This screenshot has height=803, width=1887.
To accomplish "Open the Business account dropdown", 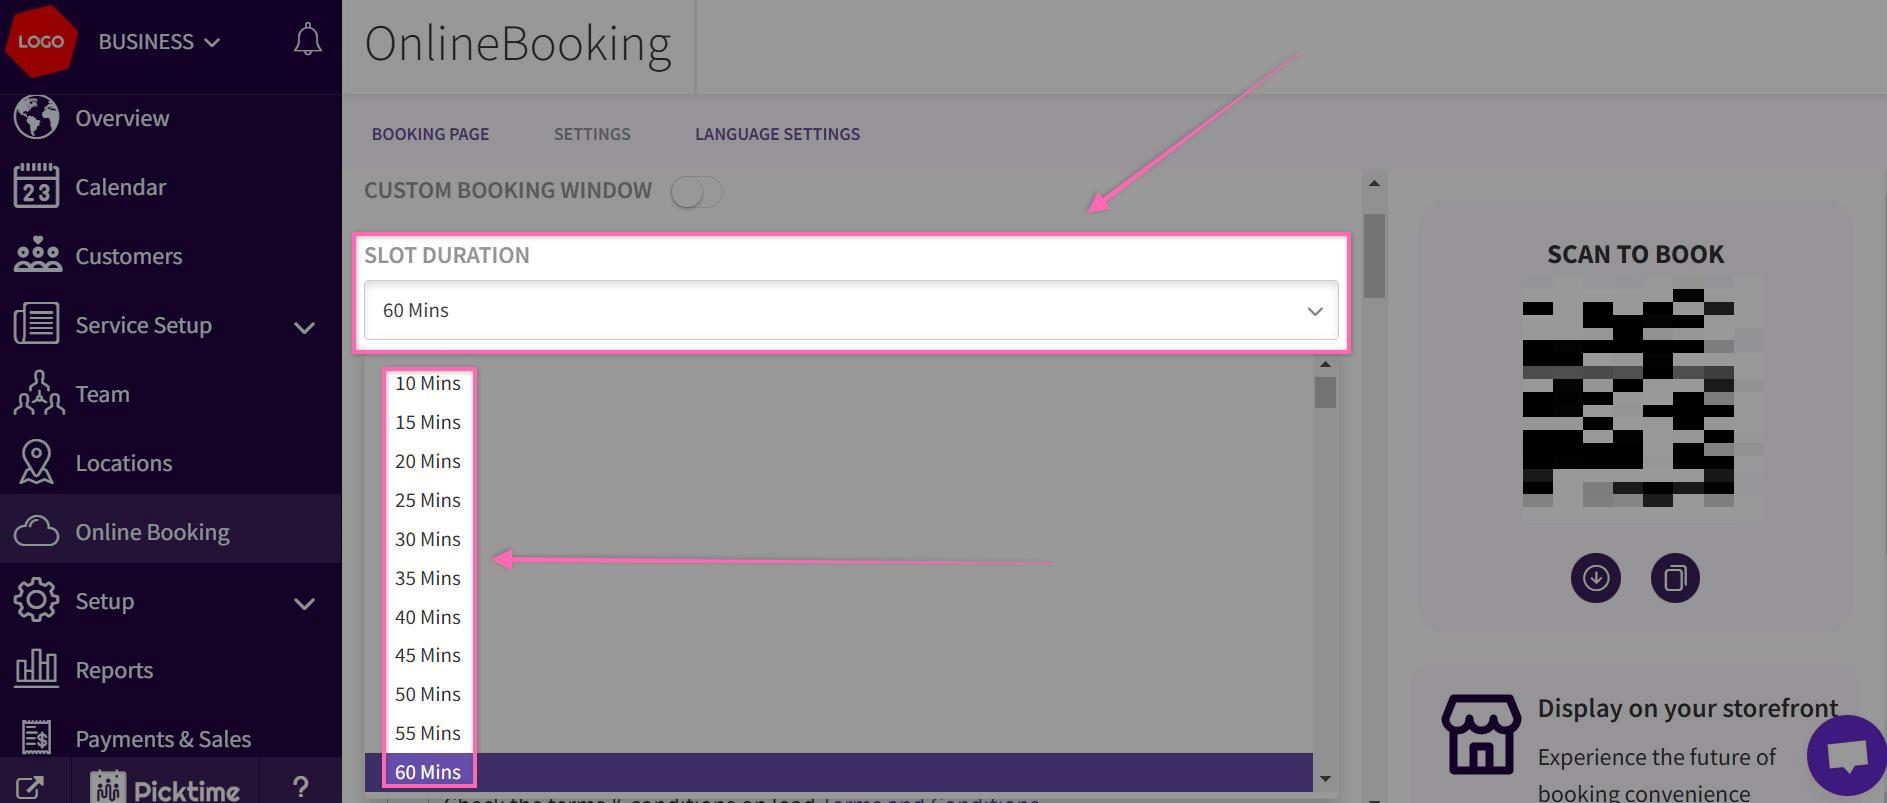I will pyautogui.click(x=158, y=42).
